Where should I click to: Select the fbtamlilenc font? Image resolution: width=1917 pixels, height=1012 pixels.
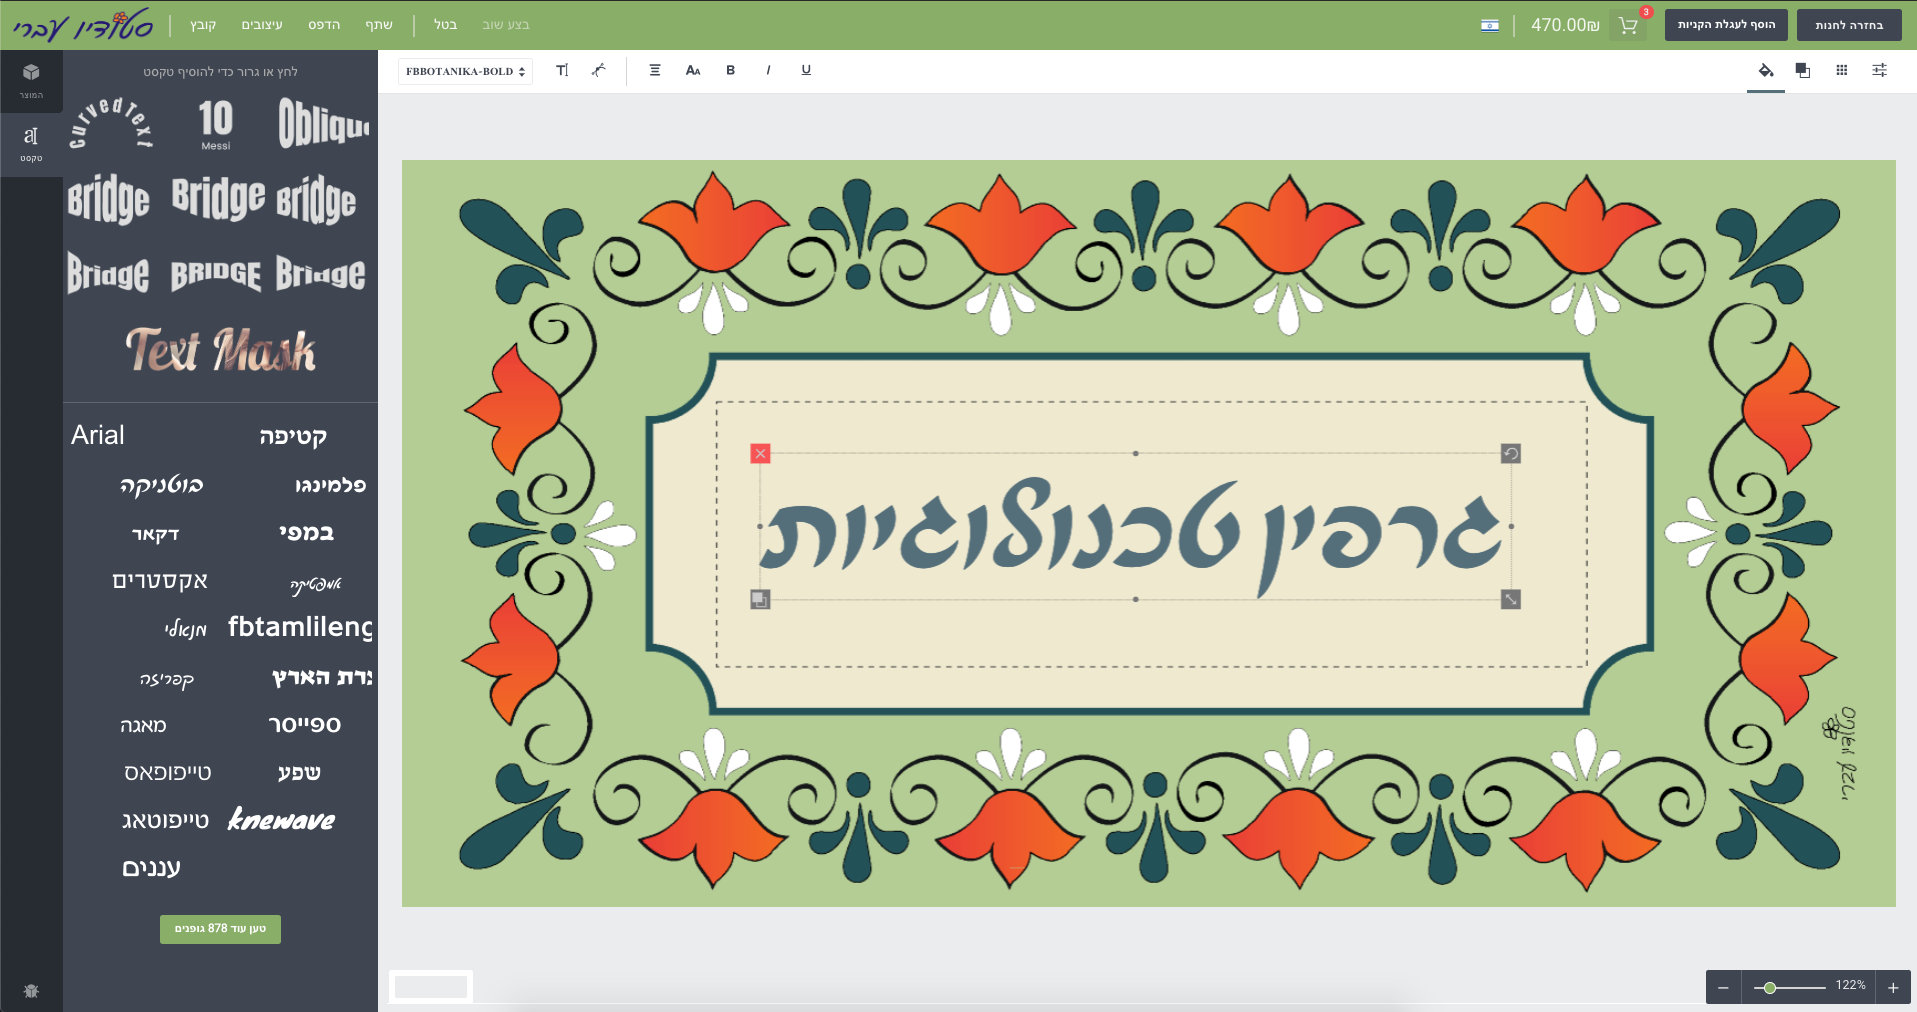pos(301,627)
